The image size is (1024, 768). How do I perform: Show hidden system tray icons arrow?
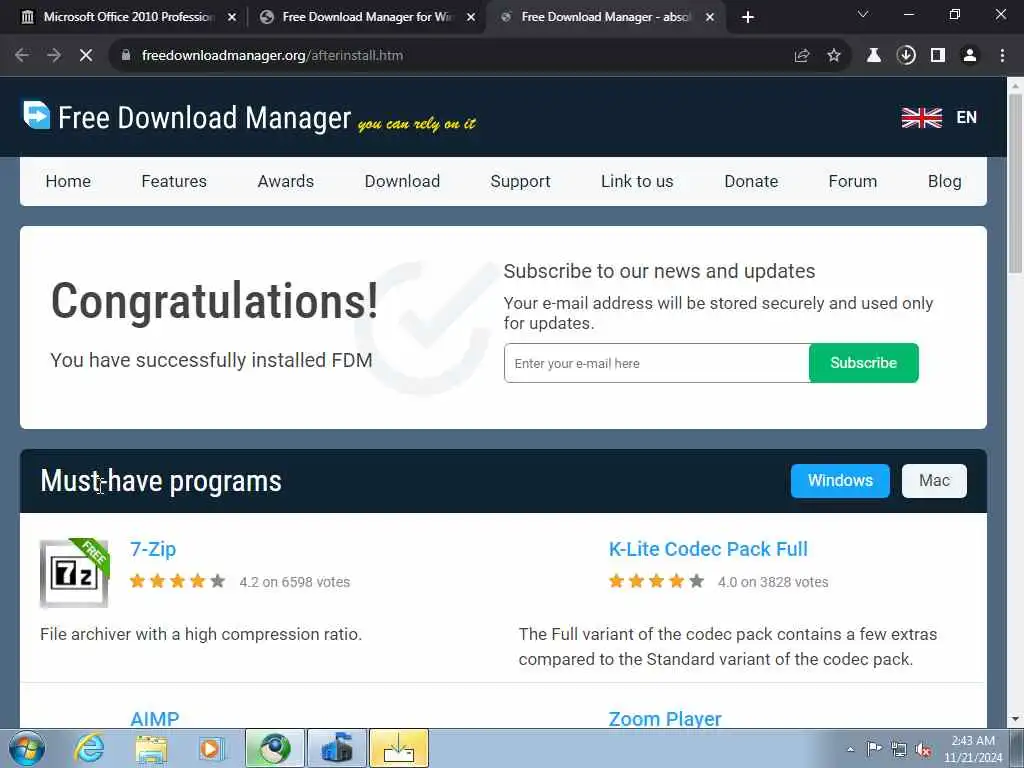pyautogui.click(x=850, y=749)
